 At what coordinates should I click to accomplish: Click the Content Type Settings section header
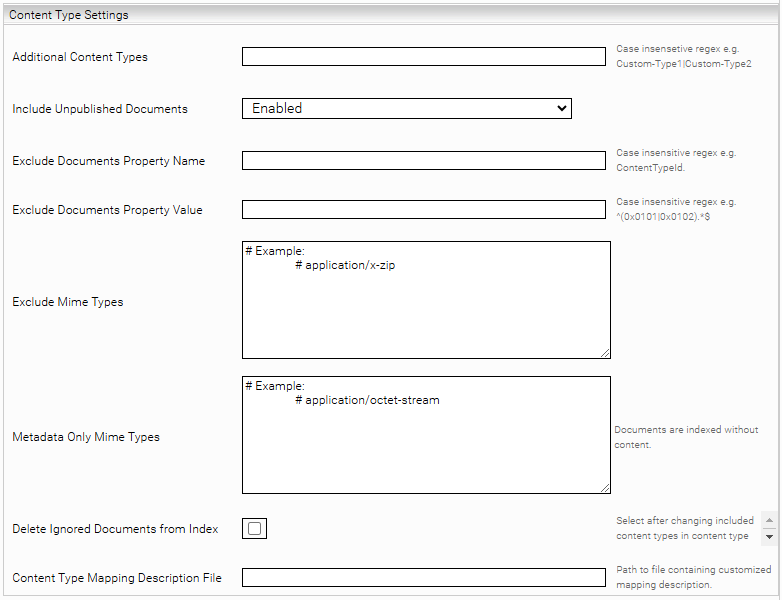tap(69, 15)
